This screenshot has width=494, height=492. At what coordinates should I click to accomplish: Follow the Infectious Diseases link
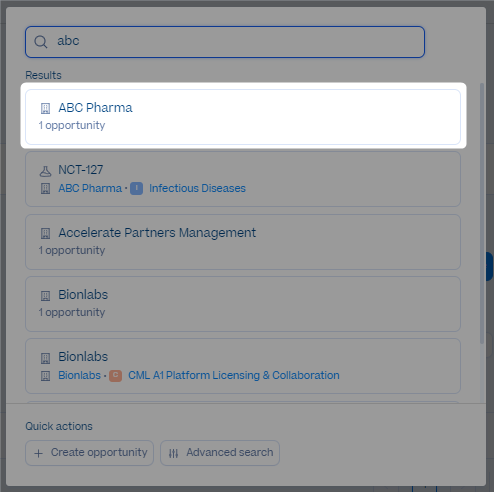click(197, 188)
